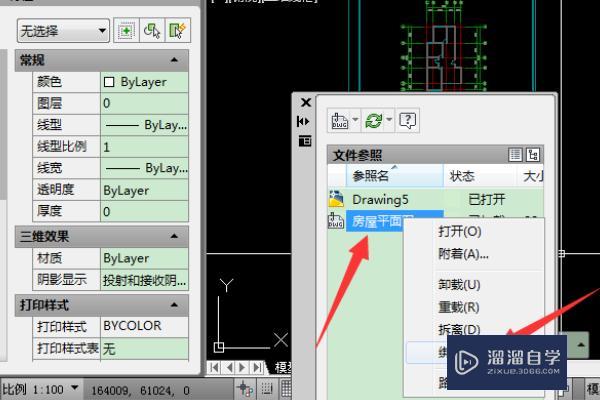Go to first layout tab arrow

point(215,368)
